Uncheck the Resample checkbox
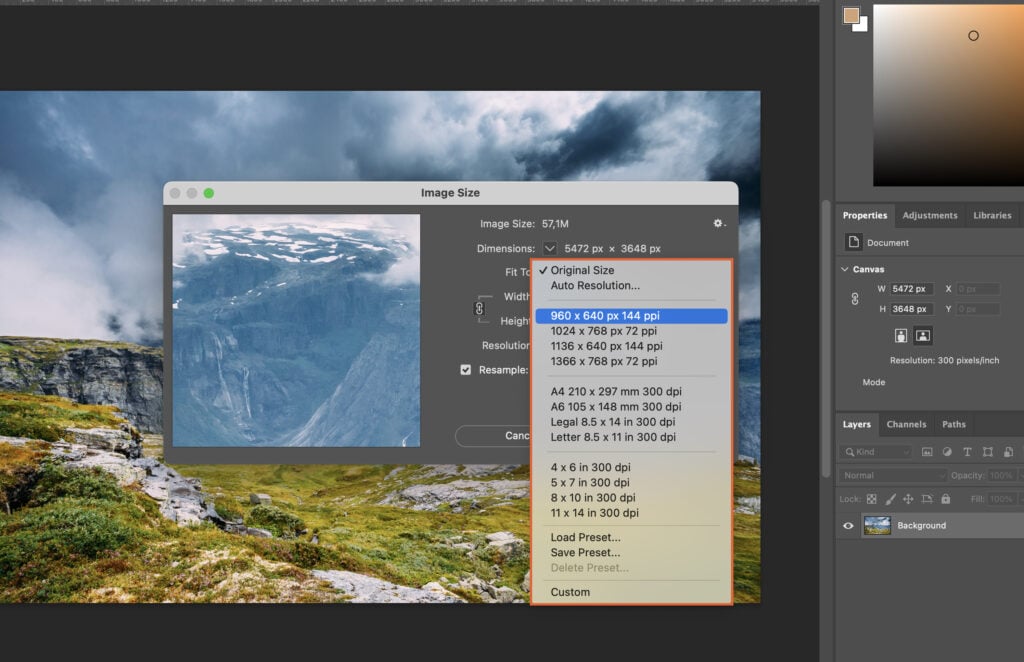 (x=465, y=369)
